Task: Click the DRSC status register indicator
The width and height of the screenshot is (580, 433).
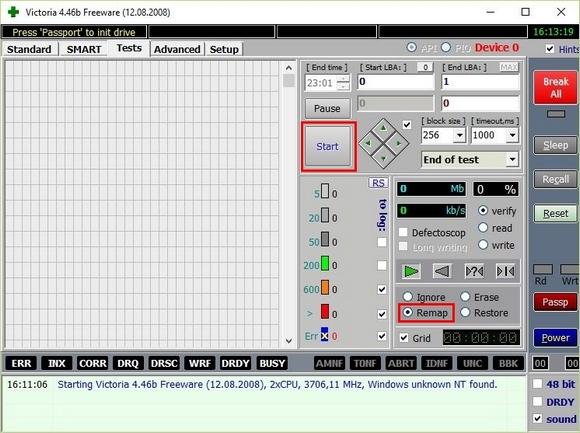Action: click(x=164, y=363)
